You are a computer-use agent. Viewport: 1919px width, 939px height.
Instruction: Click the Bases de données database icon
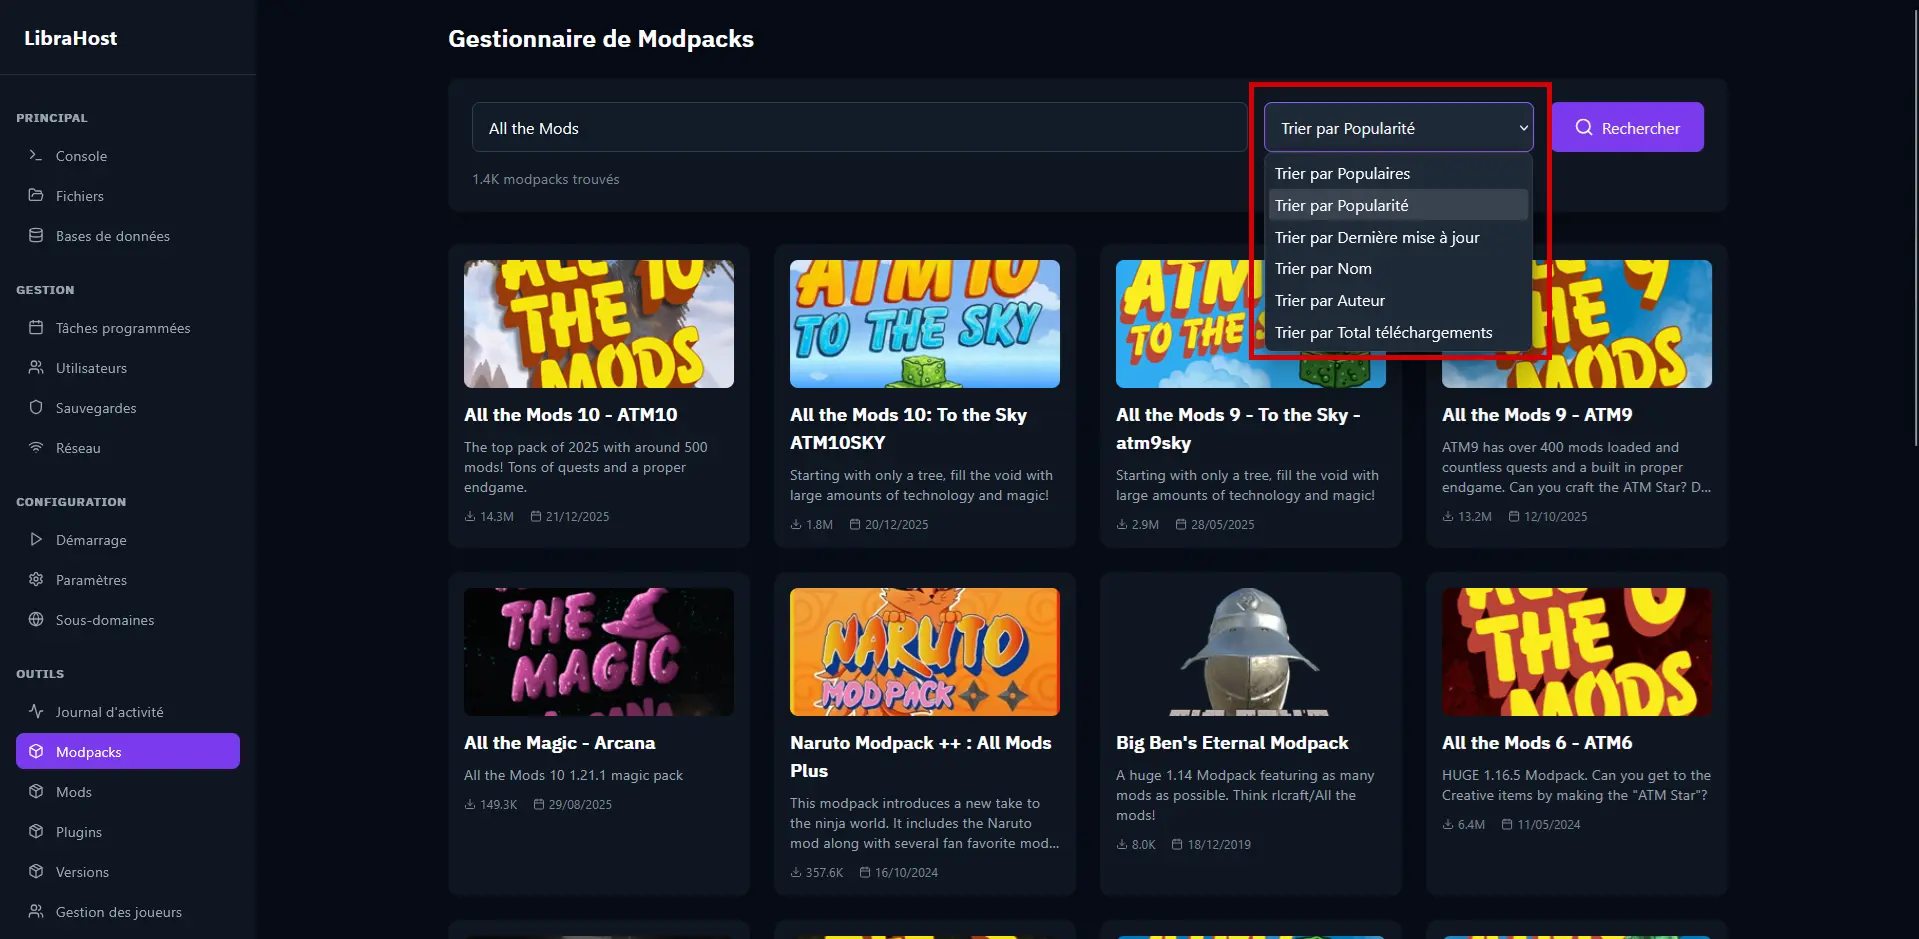36,236
